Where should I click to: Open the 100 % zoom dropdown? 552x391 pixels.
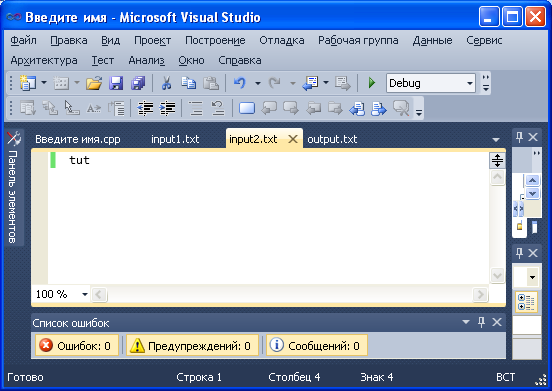84,294
